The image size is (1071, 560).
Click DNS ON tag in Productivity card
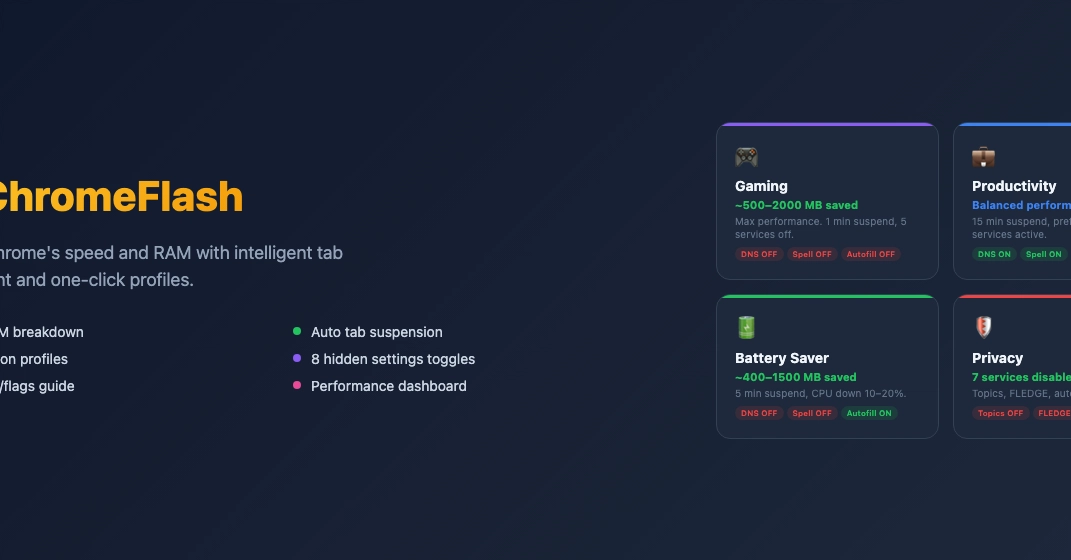tap(994, 254)
